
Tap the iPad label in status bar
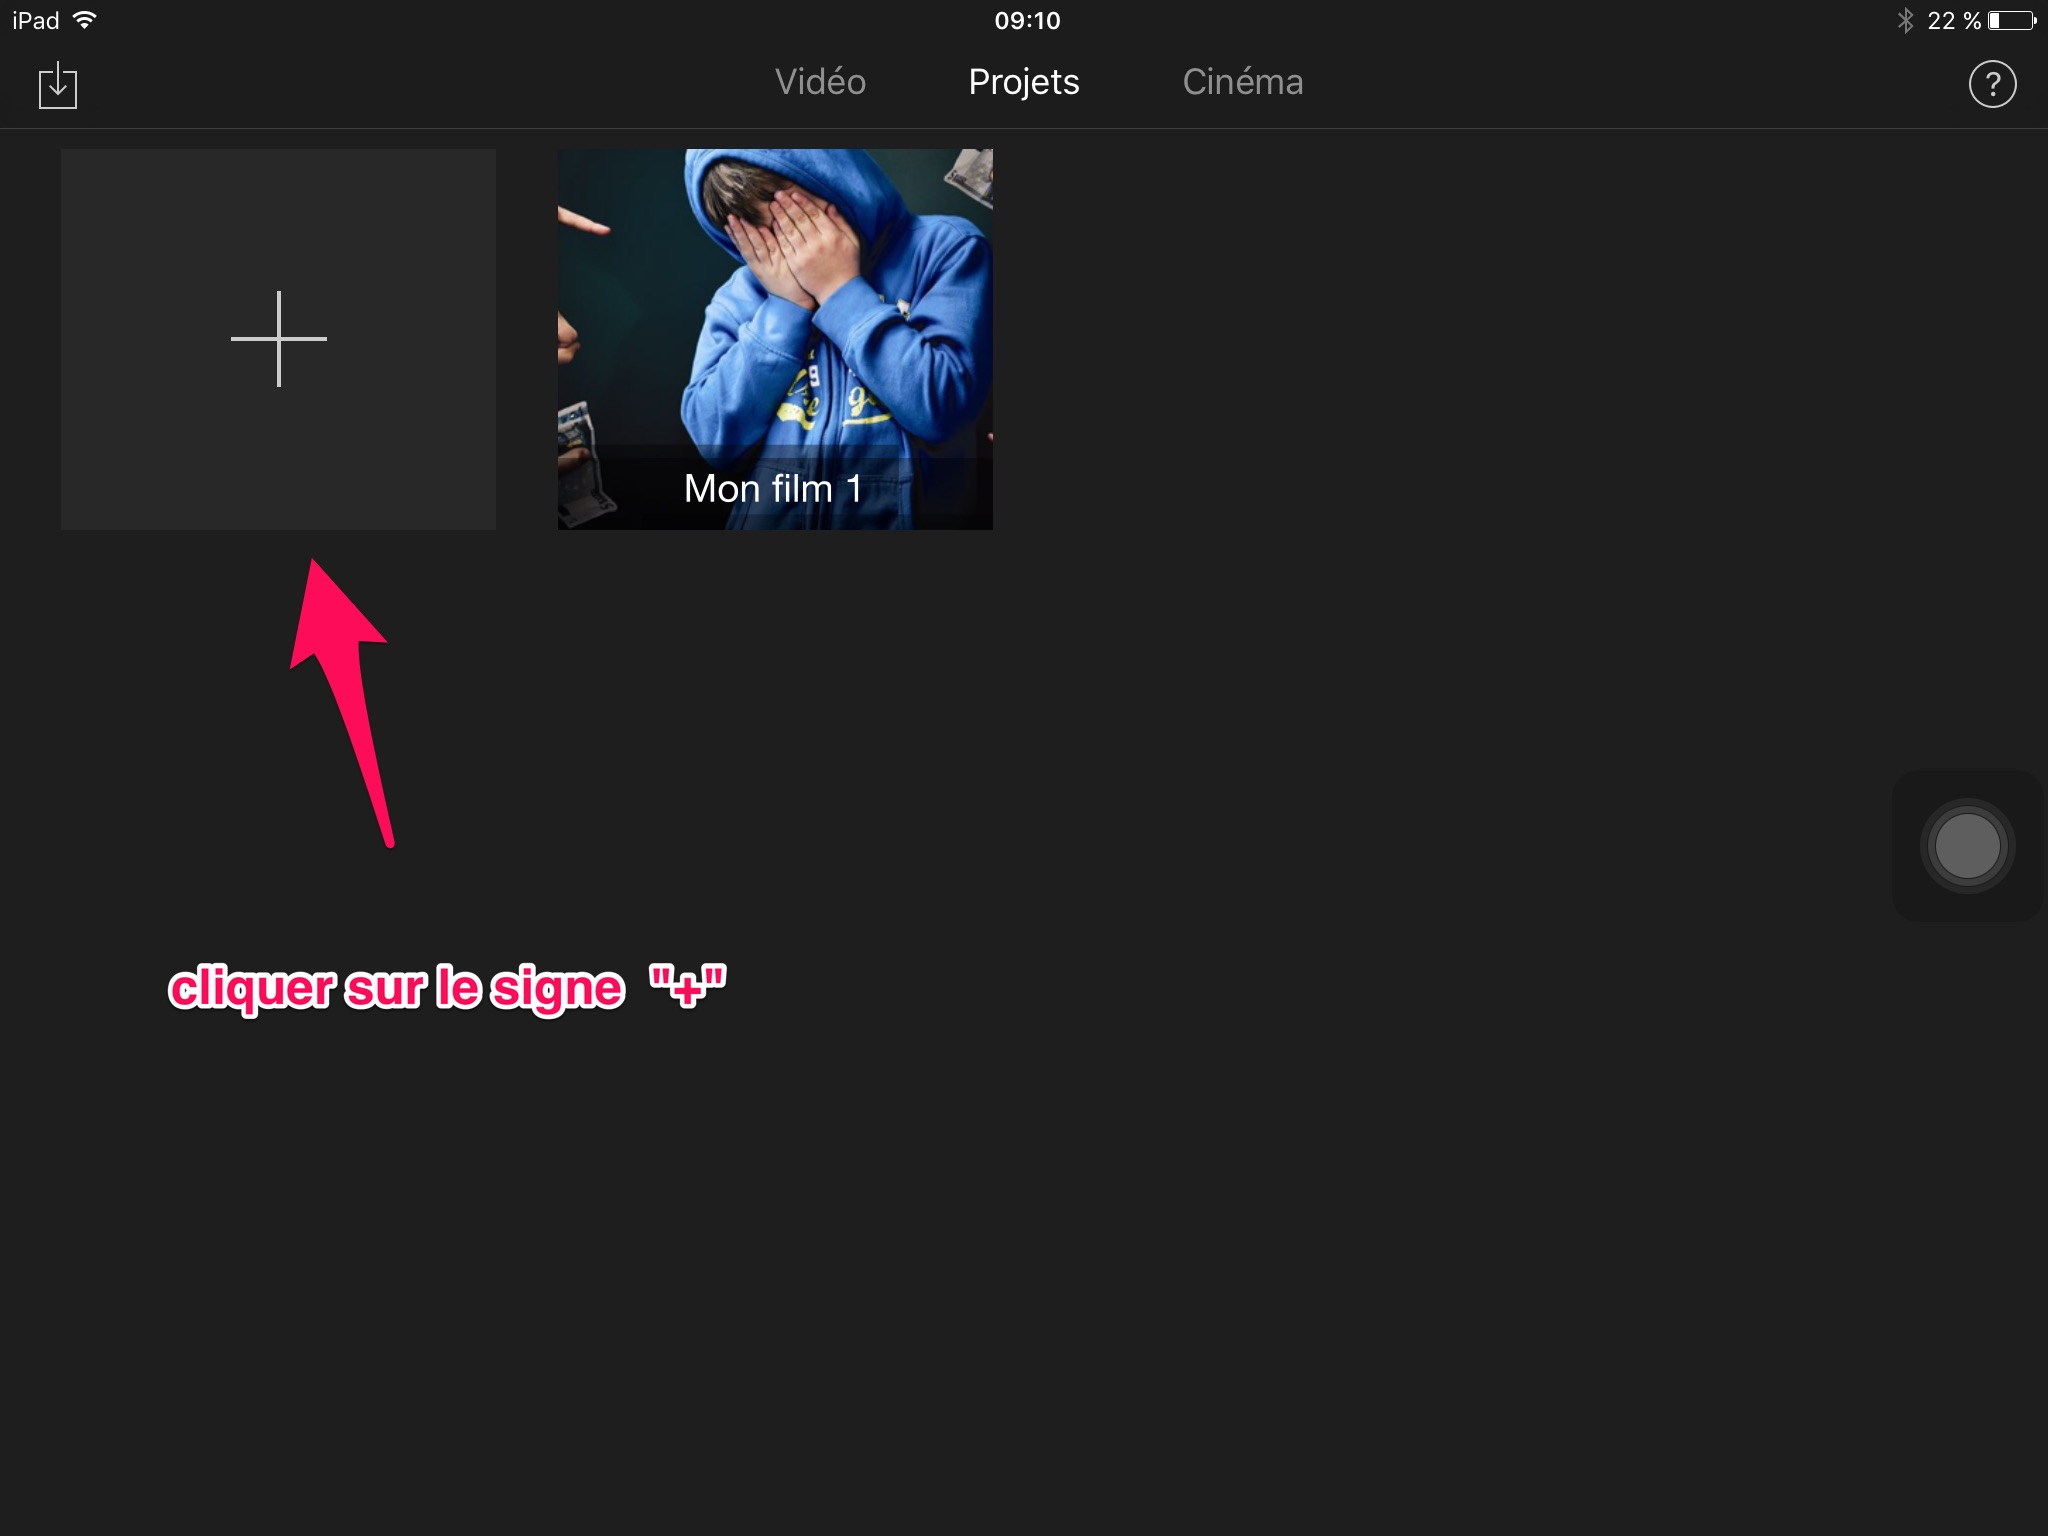point(36,21)
